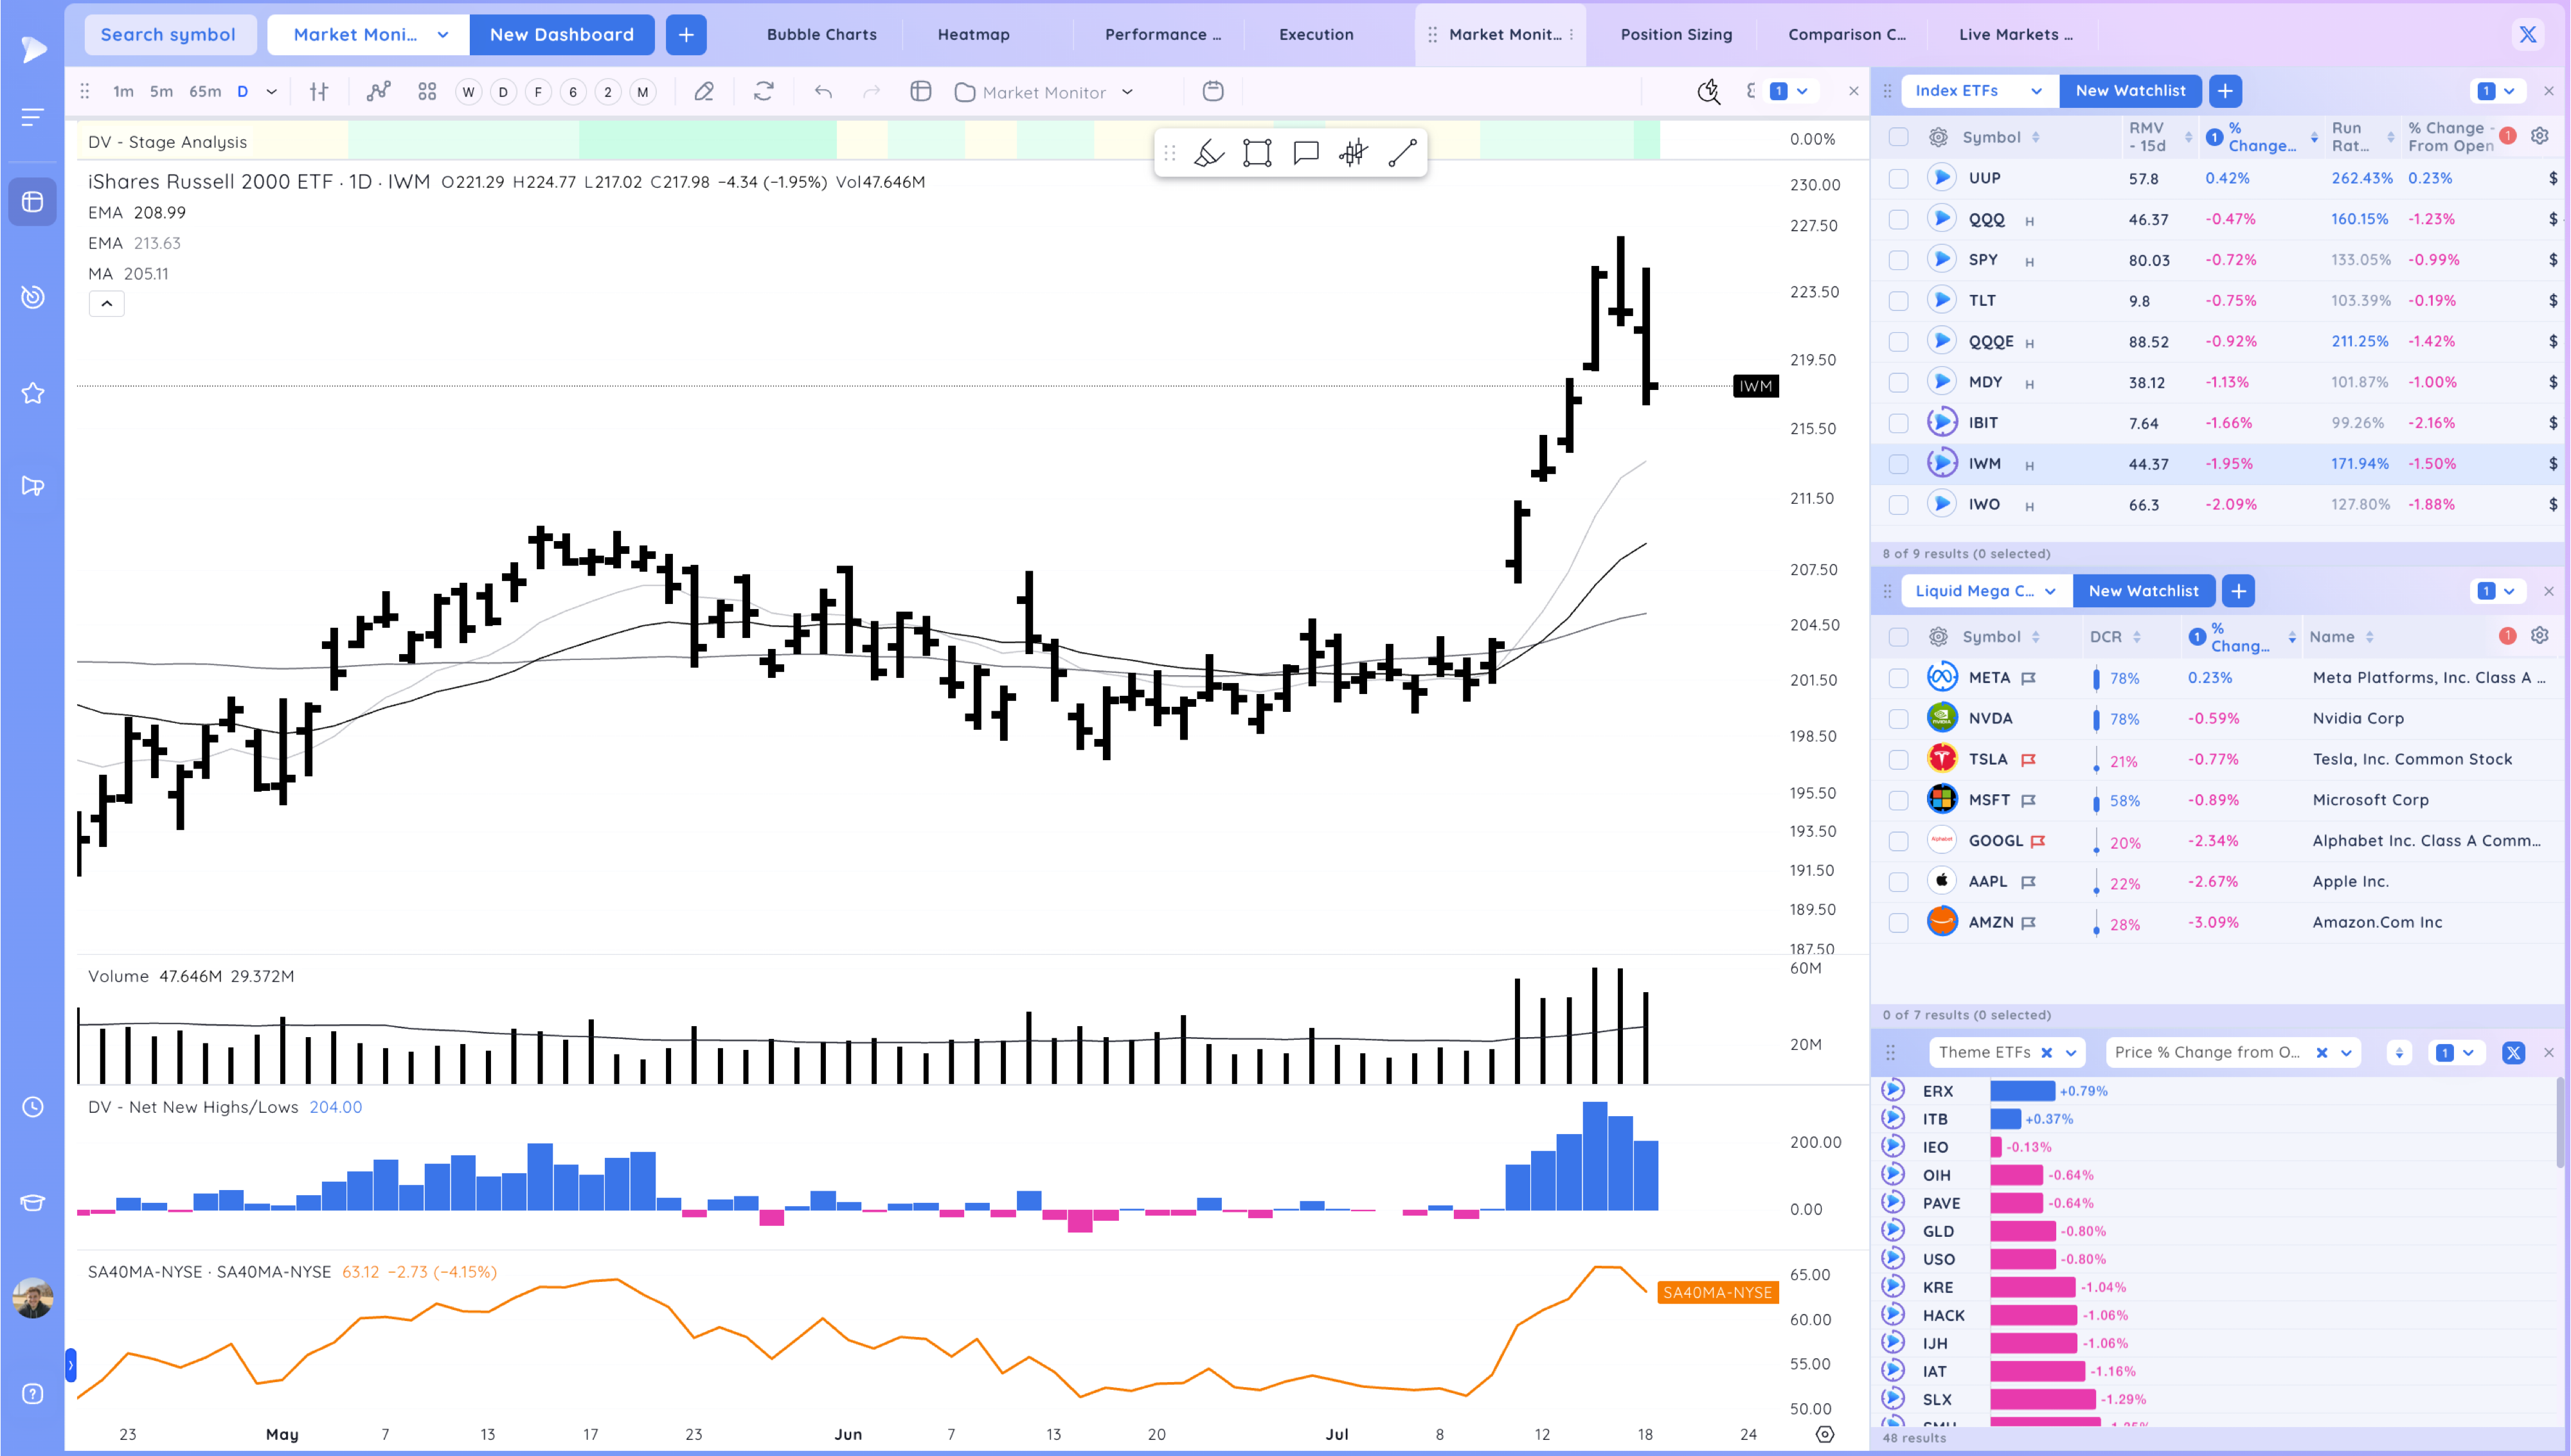Image resolution: width=2571 pixels, height=1456 pixels.
Task: Select the rectangle drawing tool
Action: point(1257,153)
